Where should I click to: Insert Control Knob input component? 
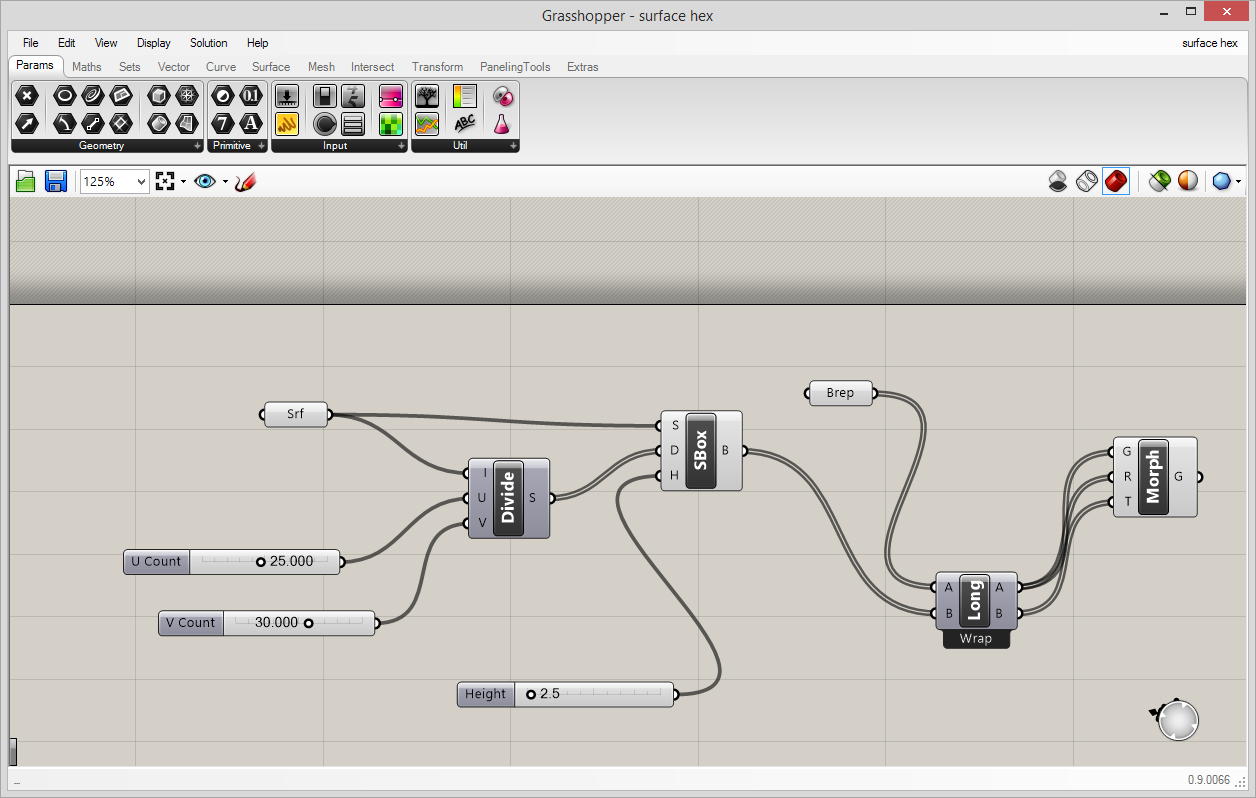coord(324,124)
